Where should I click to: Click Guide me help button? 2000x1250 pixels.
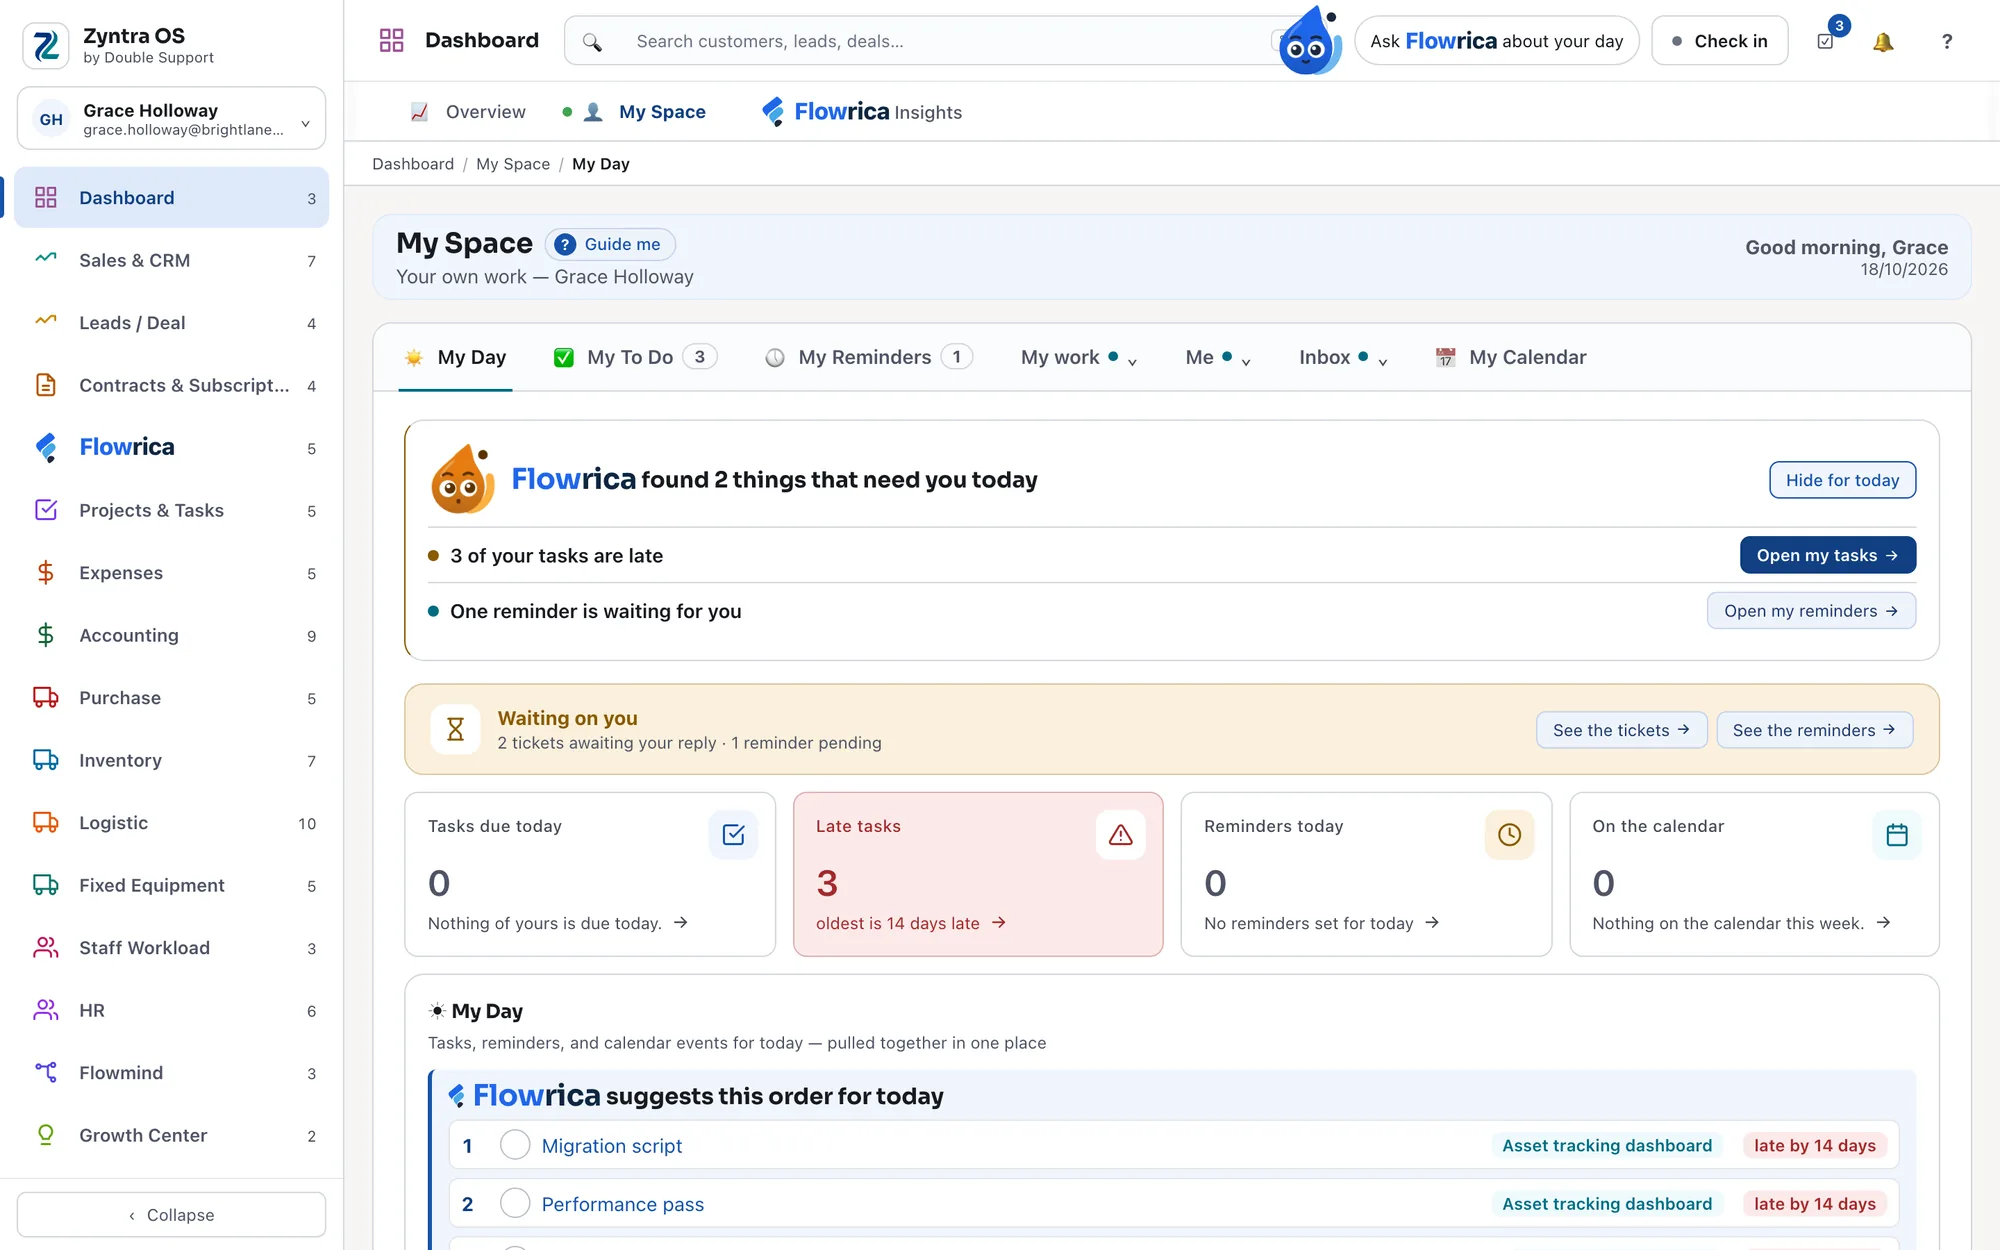(610, 244)
